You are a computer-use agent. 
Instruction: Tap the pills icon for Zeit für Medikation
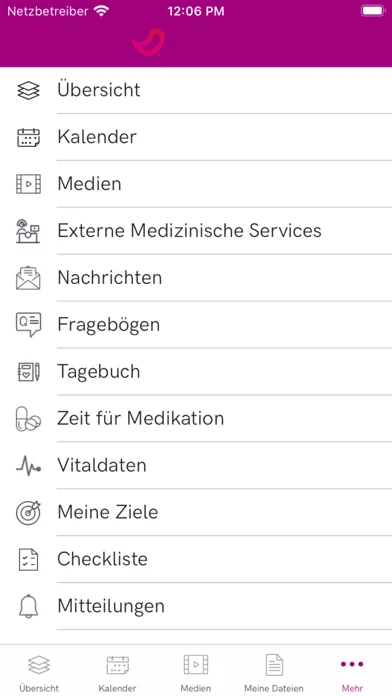click(x=28, y=419)
